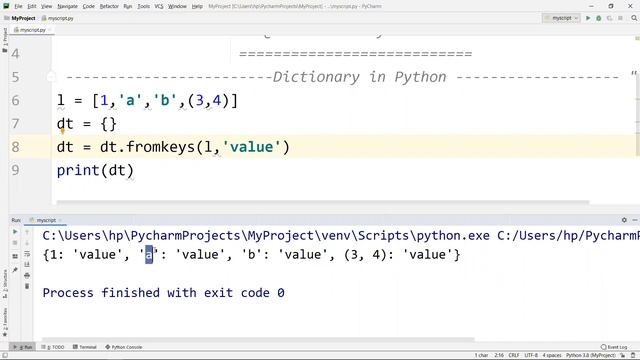Image resolution: width=640 pixels, height=360 pixels.
Task: Change CRLF line separator in status bar
Action: (513, 356)
